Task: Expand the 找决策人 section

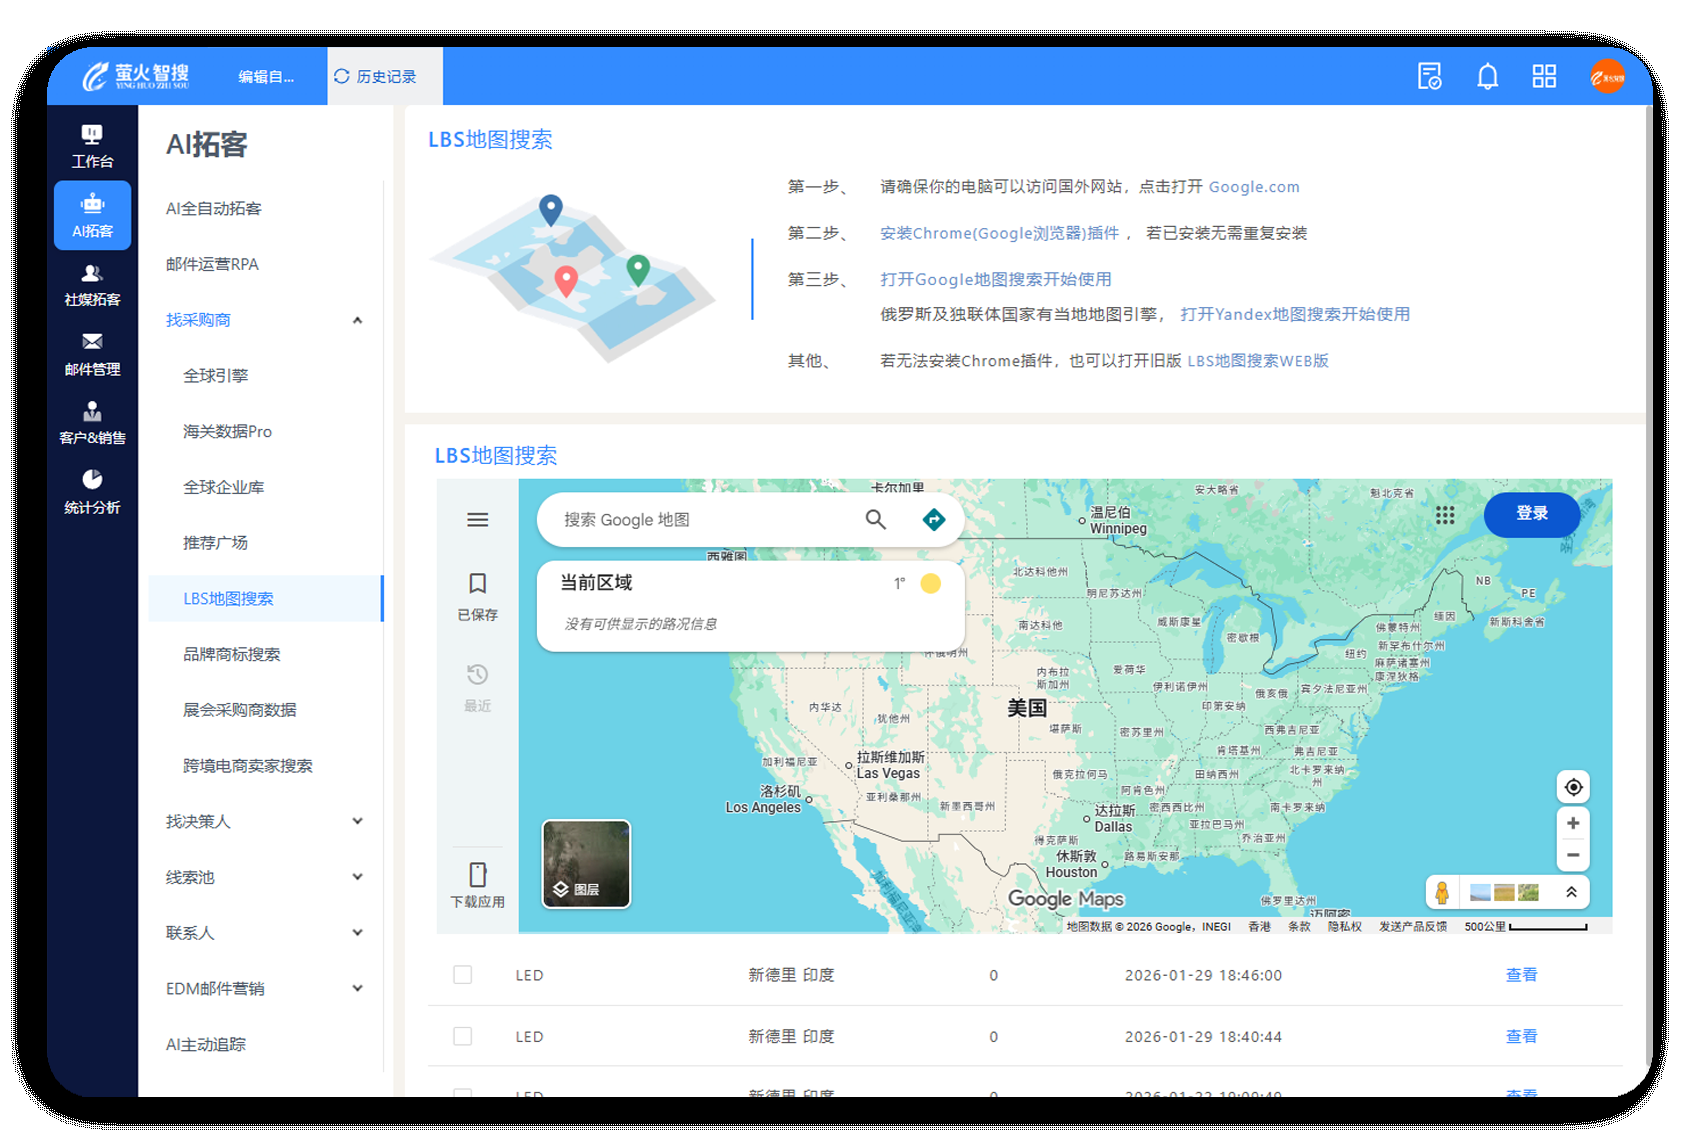Action: pos(357,821)
